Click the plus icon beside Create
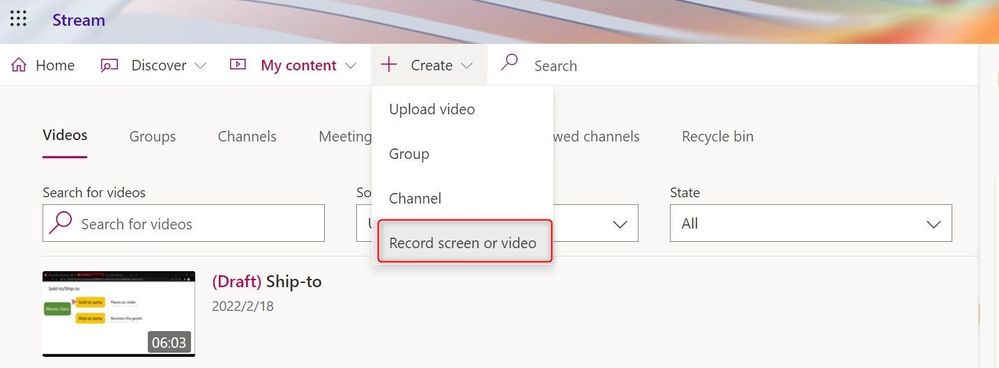The image size is (999, 368). [x=389, y=64]
